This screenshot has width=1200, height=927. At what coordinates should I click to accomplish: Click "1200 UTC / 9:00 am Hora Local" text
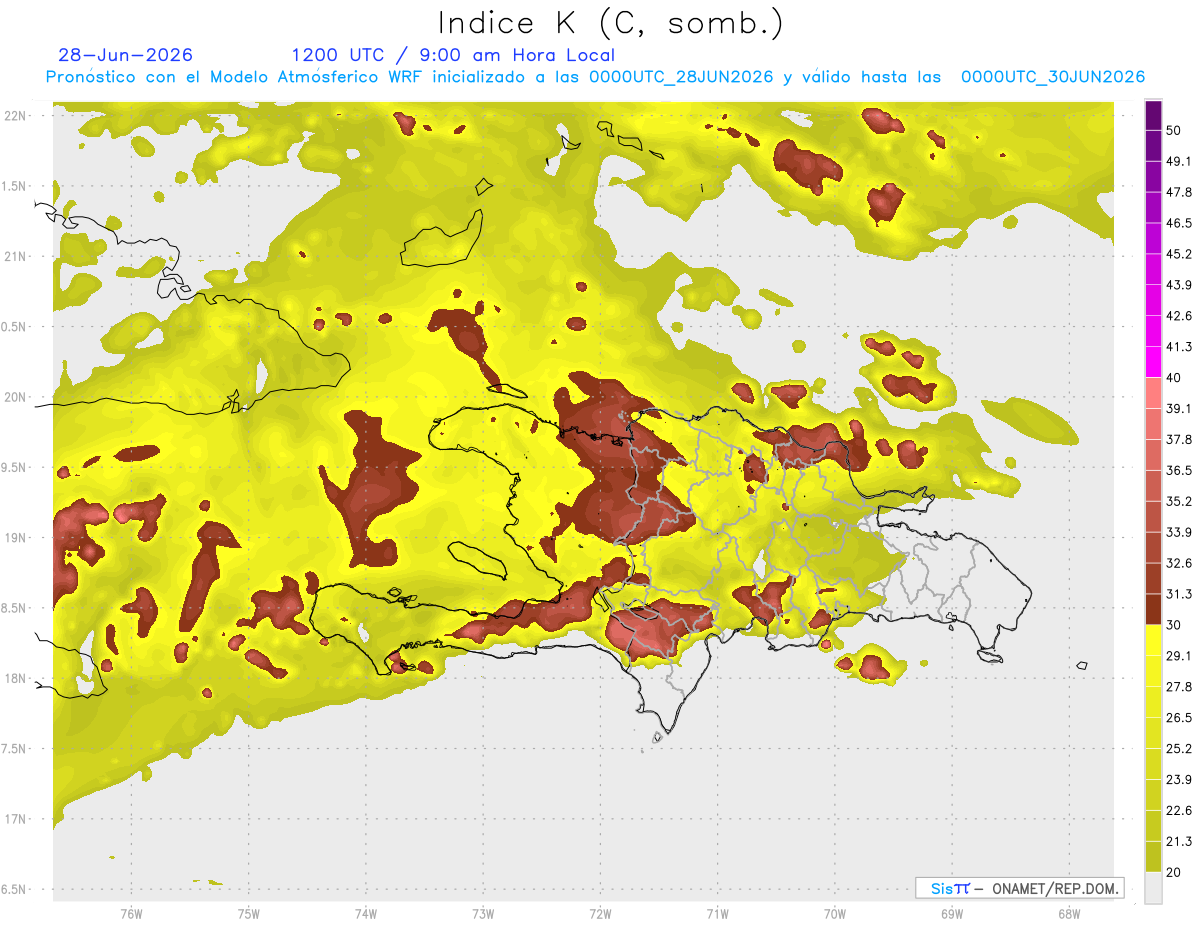point(453,55)
